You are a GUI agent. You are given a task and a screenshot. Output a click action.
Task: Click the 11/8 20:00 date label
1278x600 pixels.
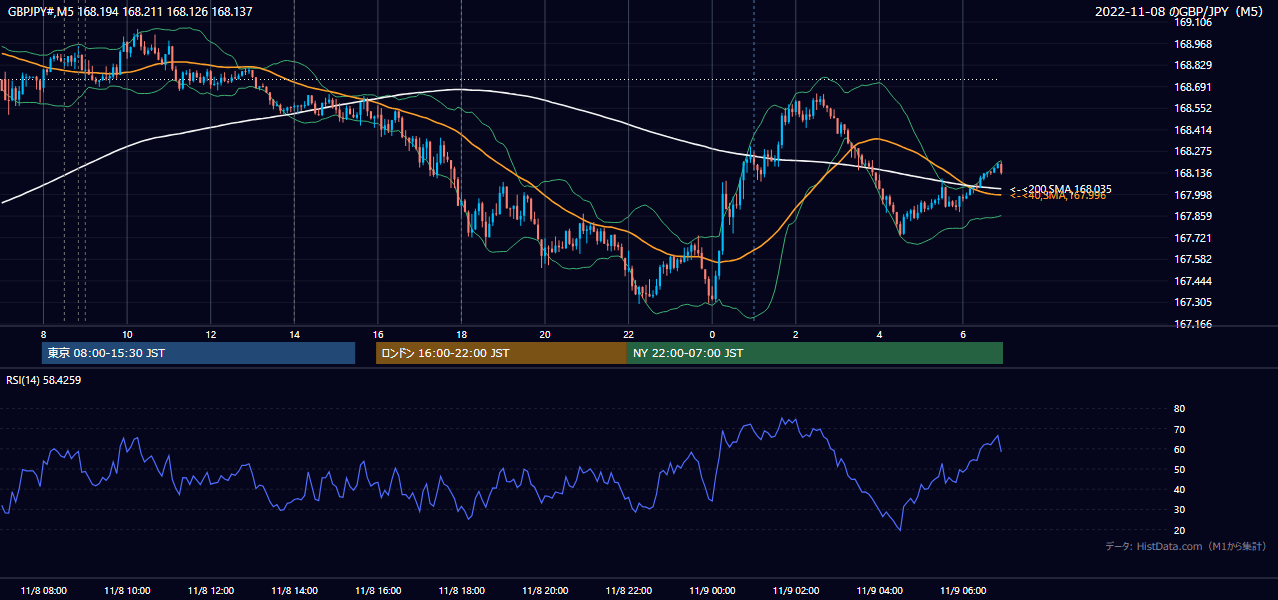544,591
